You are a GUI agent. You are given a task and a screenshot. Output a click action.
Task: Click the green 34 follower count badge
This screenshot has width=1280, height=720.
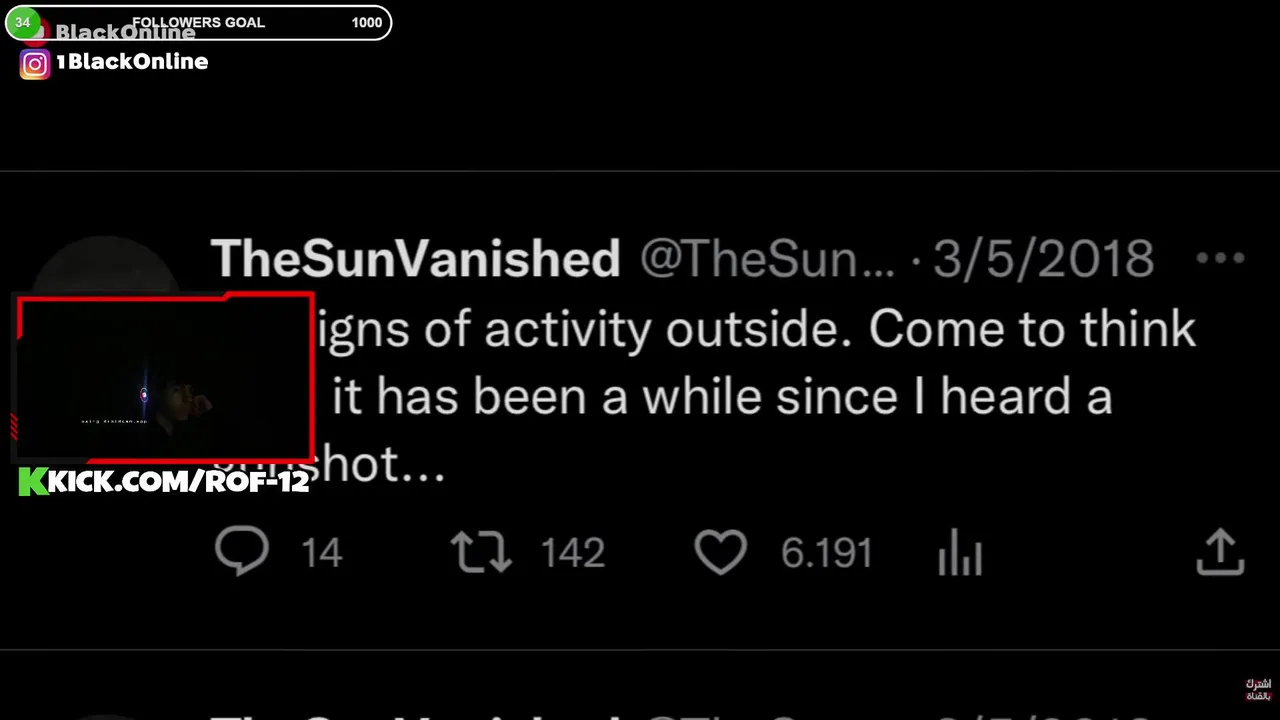click(23, 22)
